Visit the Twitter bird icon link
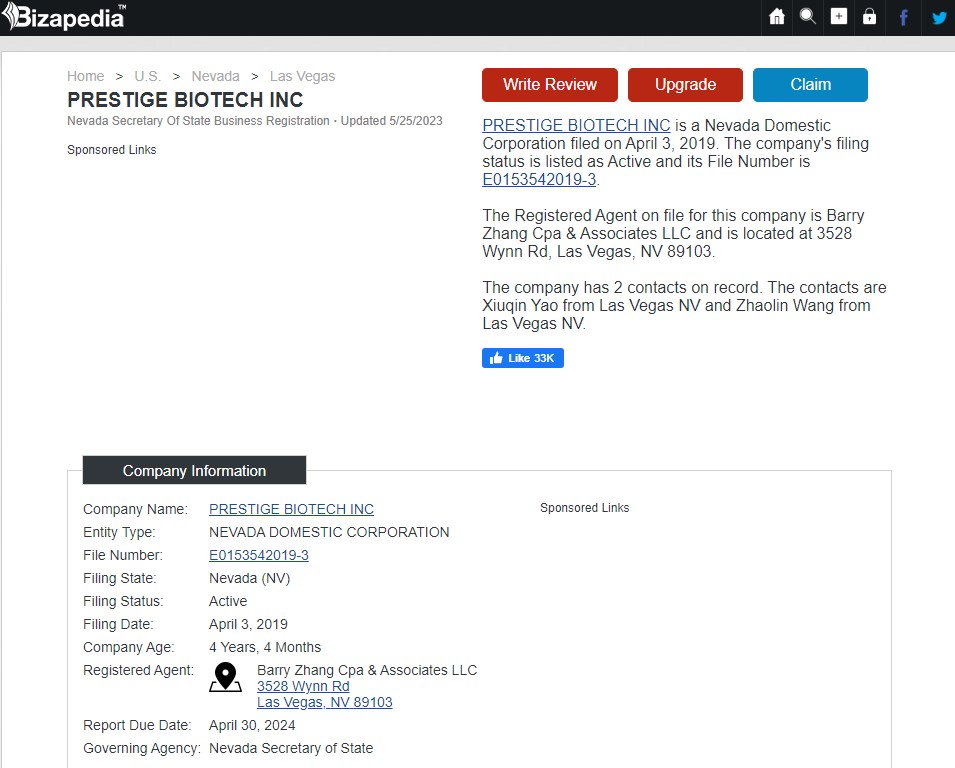Screen dimensions: 955x768 click(939, 18)
